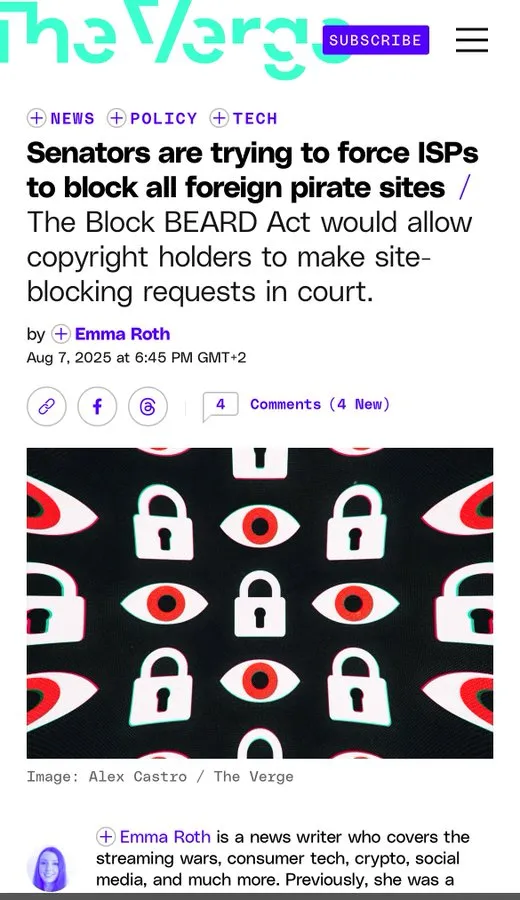Follow the News topic plus icon
Screen dimensions: 520x900
36,118
